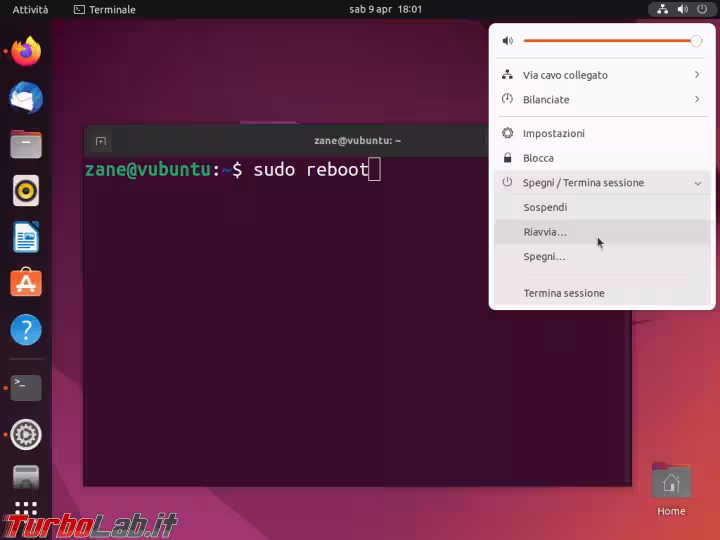
Task: Click the zane@vubuntu prompt text
Action: pos(148,169)
